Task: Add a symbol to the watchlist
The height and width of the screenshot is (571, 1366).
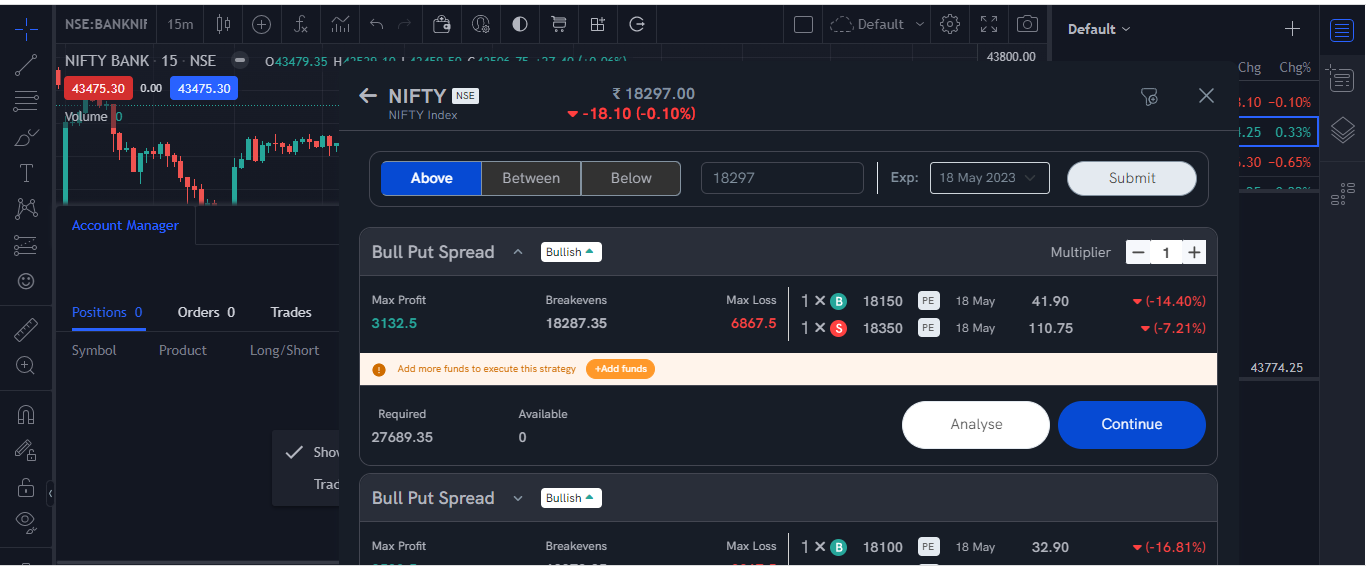Action: point(1292,29)
